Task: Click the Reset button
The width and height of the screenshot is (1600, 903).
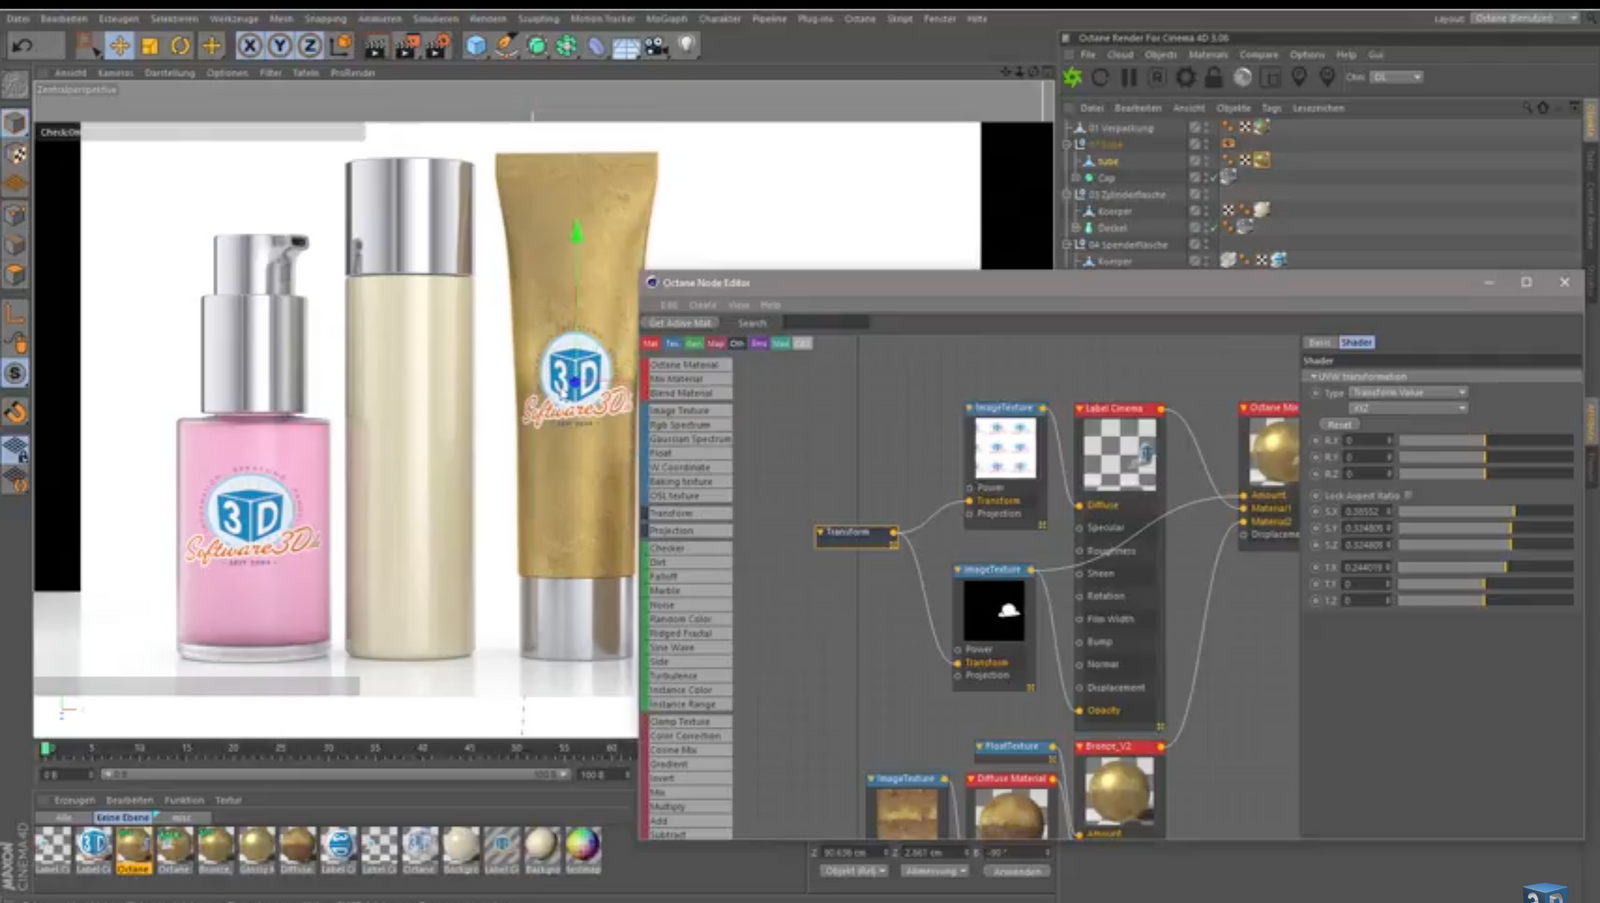Action: (x=1339, y=424)
